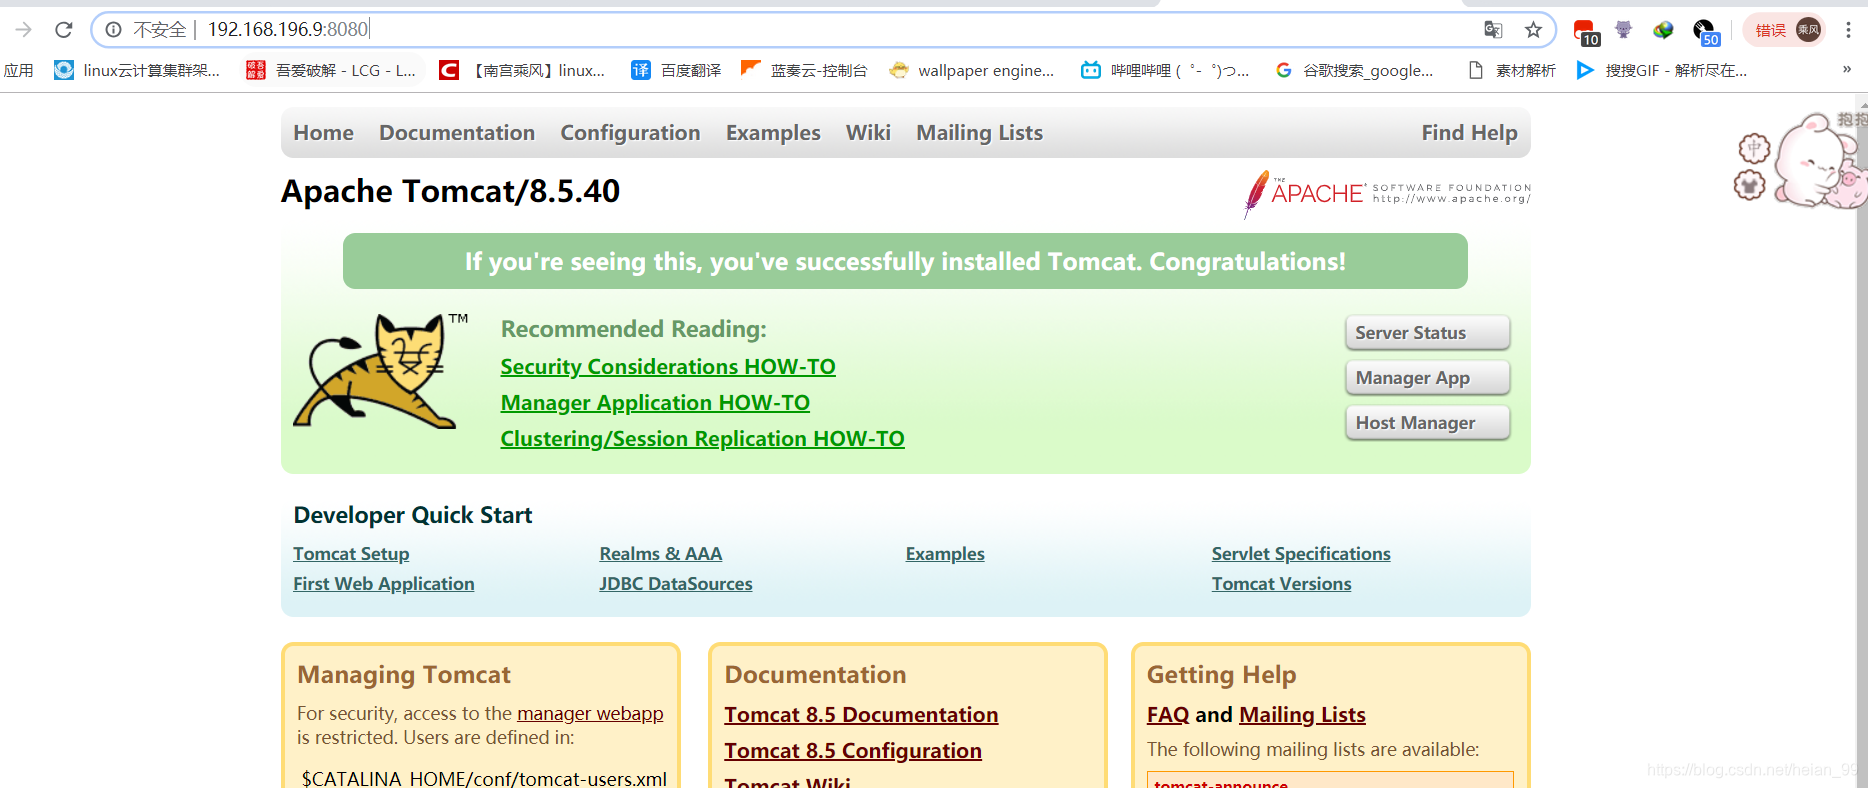
Task: Open the Tomcat 8.5 Documentation link
Action: coord(861,715)
